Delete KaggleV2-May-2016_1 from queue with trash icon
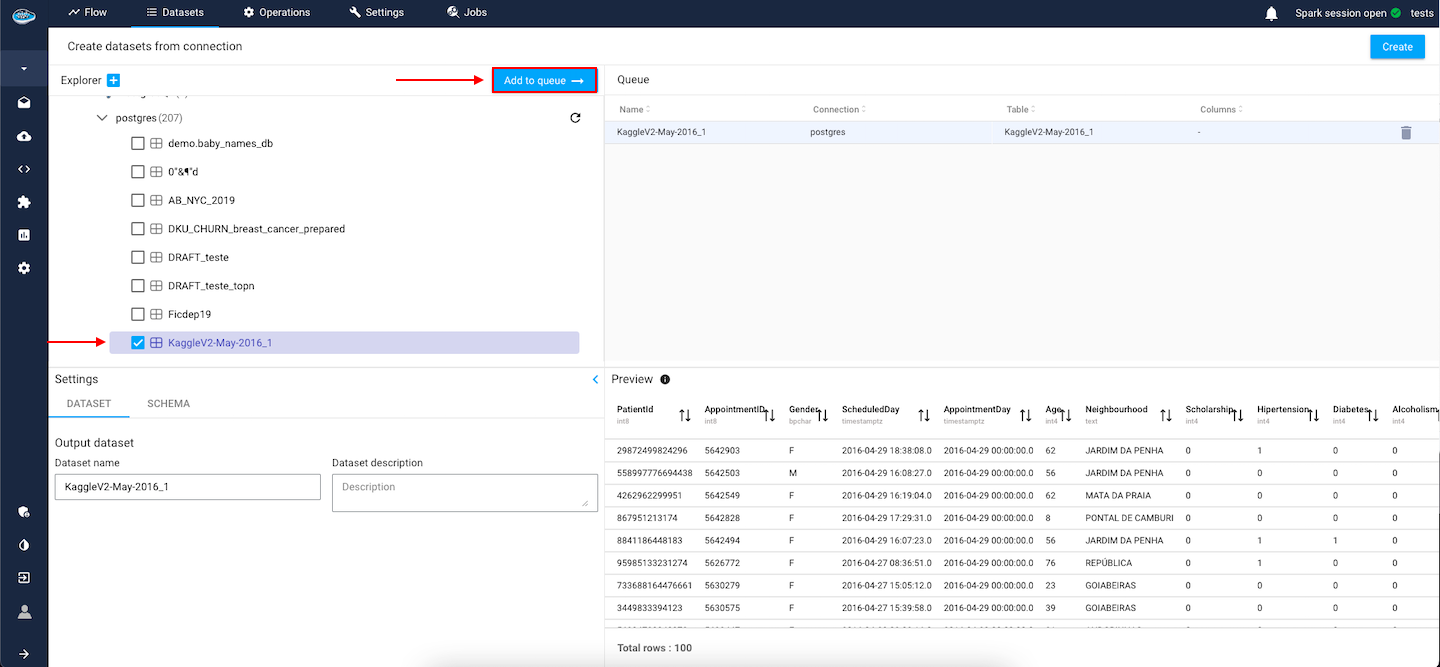1440x667 pixels. [1405, 132]
